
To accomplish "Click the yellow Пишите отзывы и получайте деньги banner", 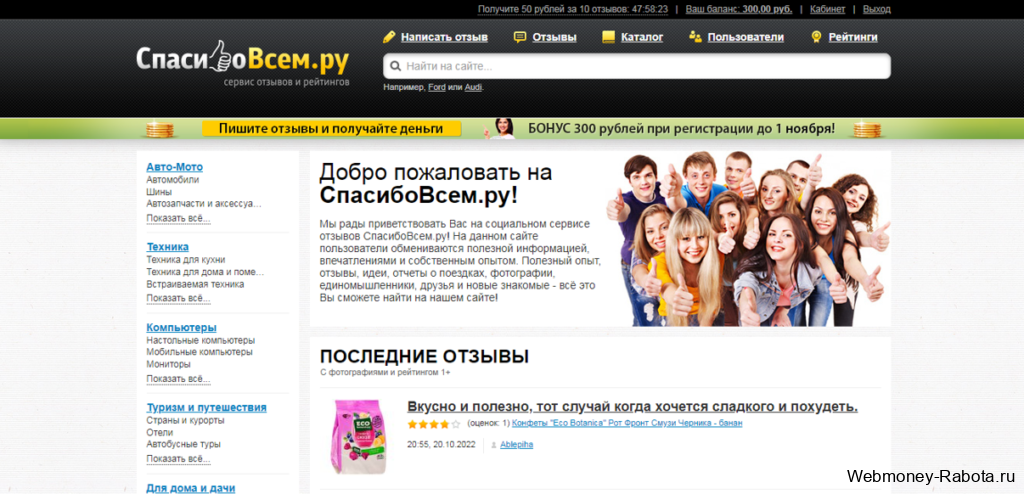I will pyautogui.click(x=330, y=129).
